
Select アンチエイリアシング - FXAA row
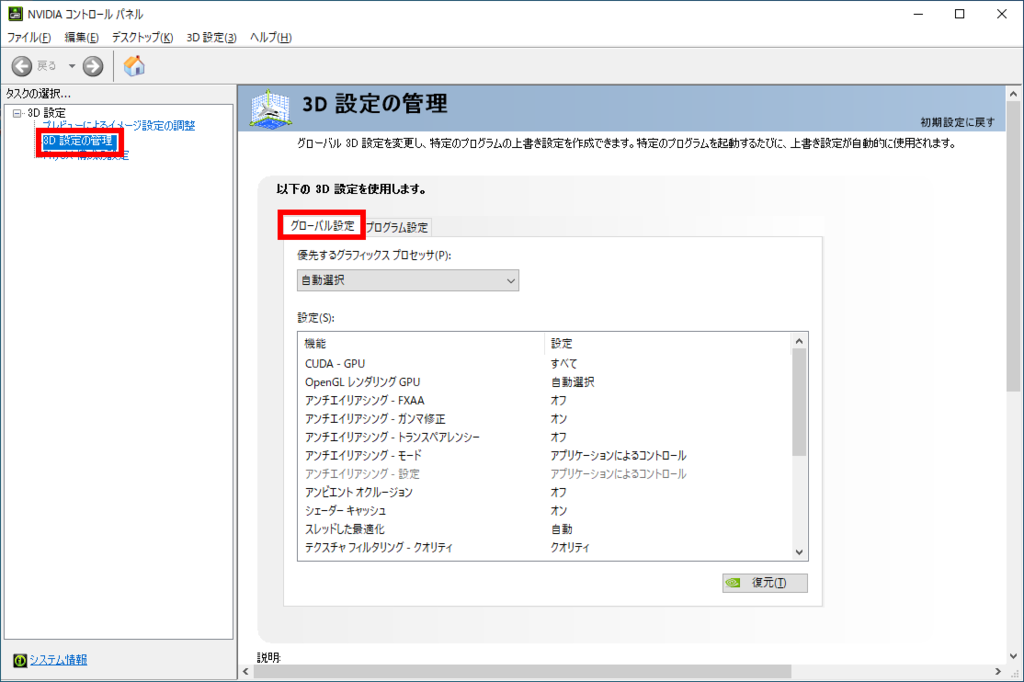pos(546,400)
